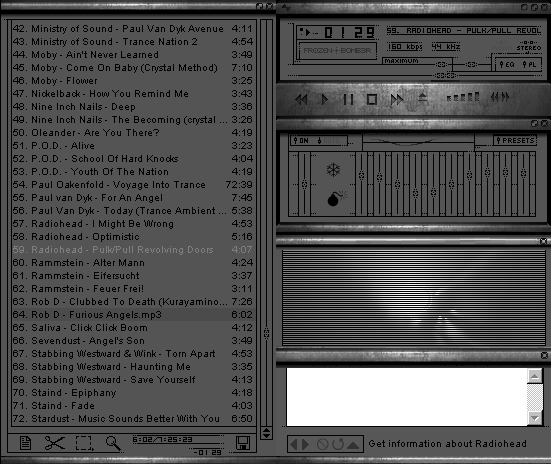
Task: Click the equalizer preamp slider knob
Action: [x=304, y=184]
